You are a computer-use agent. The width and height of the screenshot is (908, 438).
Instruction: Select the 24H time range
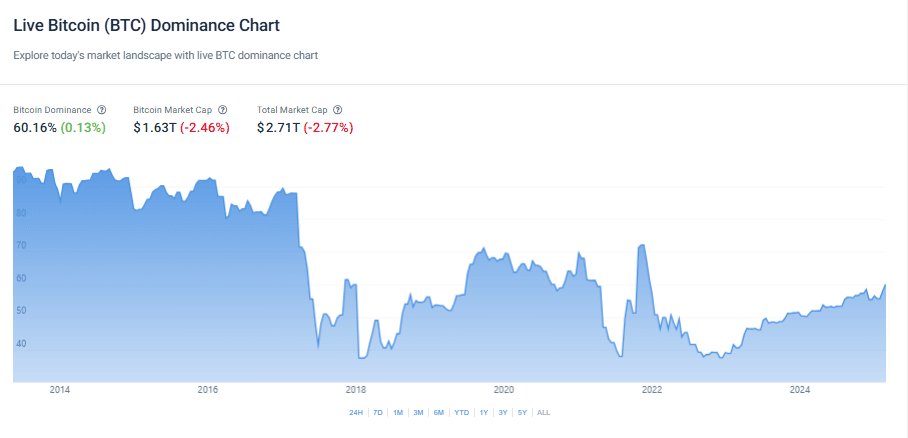pos(356,412)
